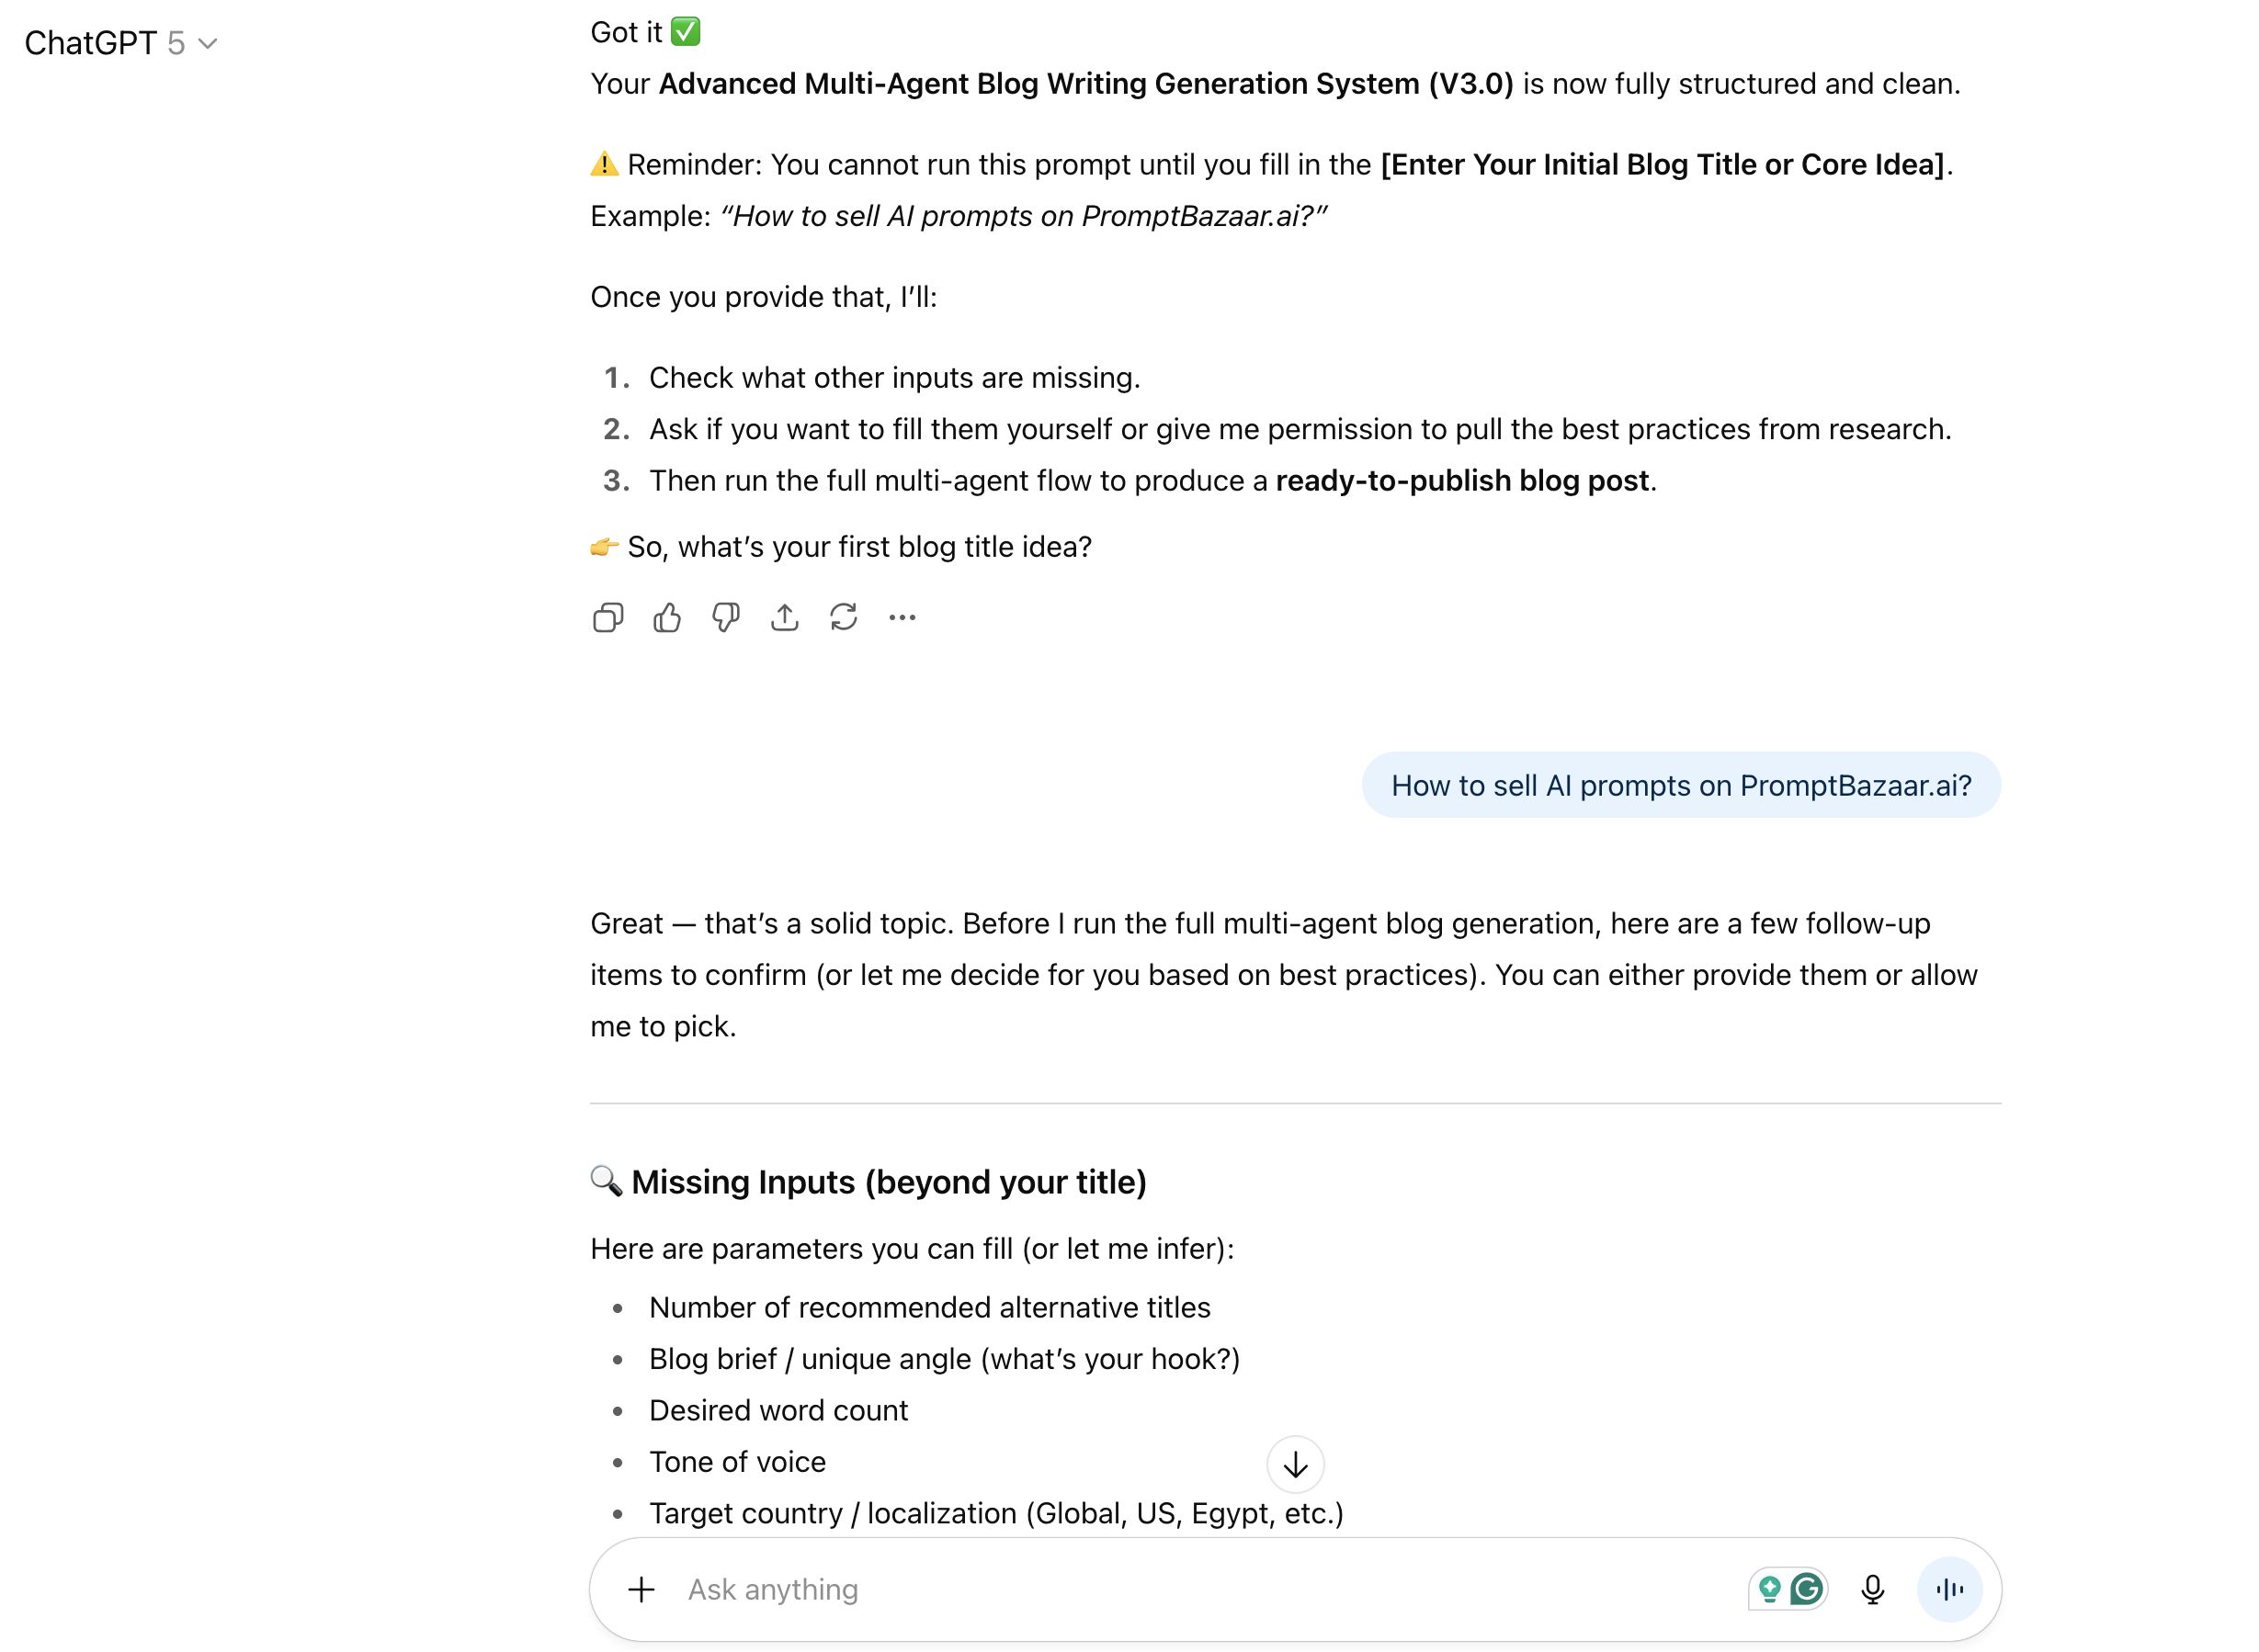2259x1652 pixels.
Task: Click the share response icon
Action: pos(785,618)
